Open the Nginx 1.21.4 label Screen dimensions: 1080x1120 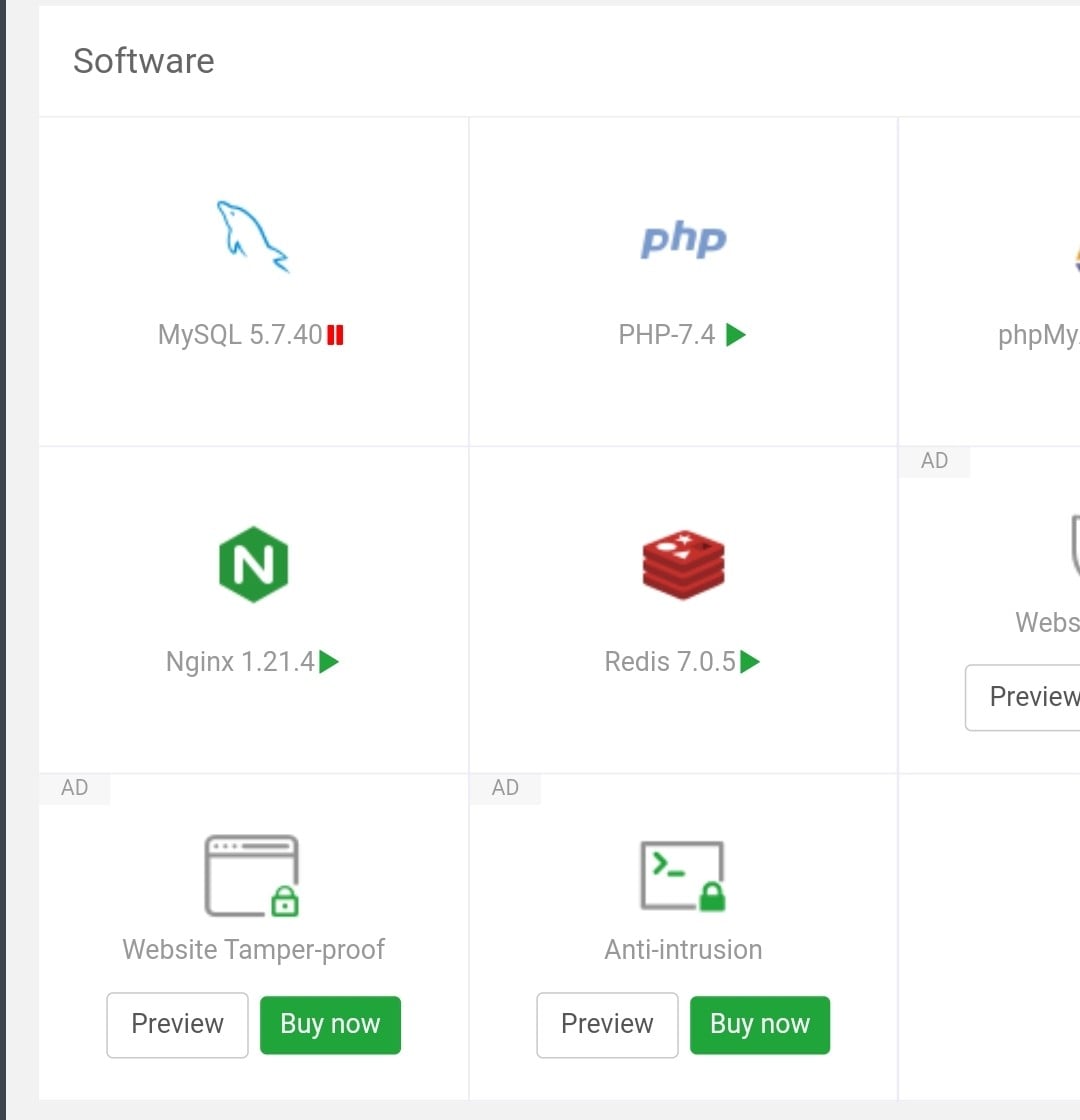[x=240, y=662]
